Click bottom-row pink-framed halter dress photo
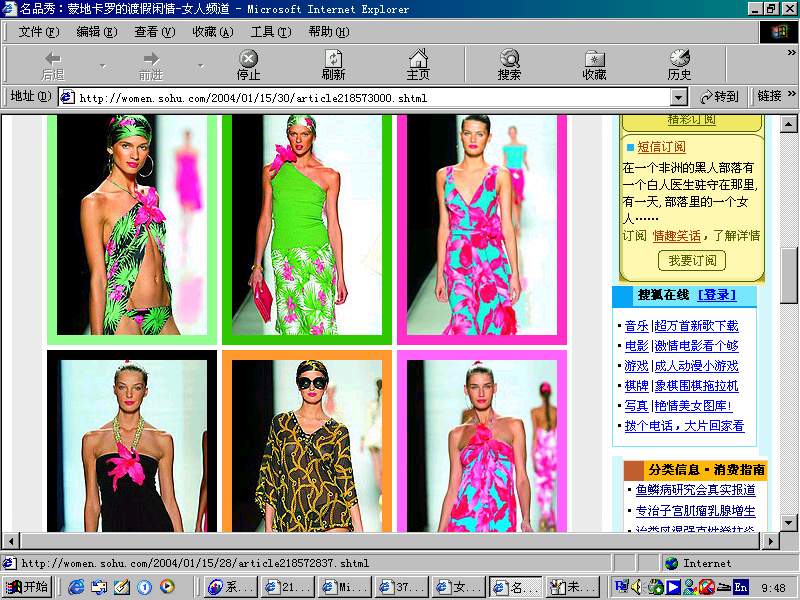800x600 pixels. click(x=482, y=441)
